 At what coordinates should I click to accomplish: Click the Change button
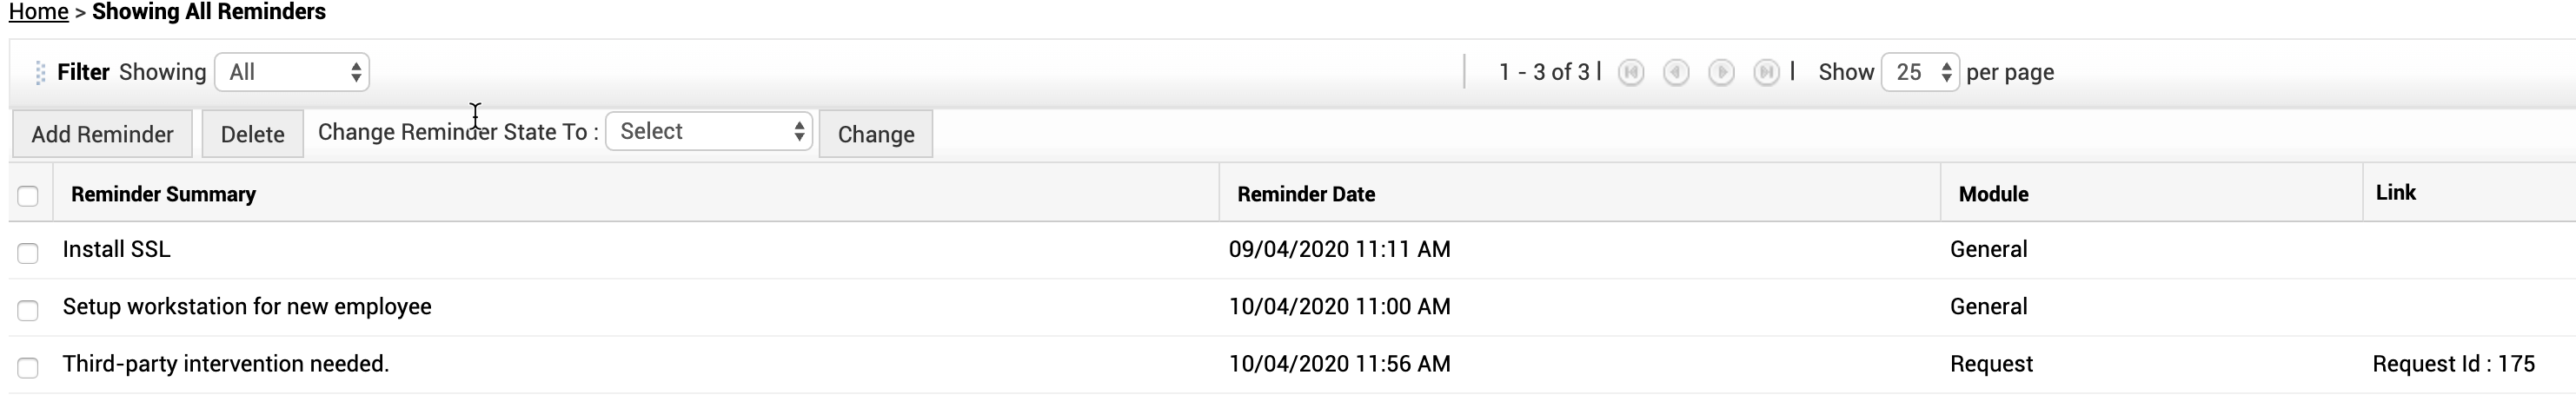pos(876,134)
